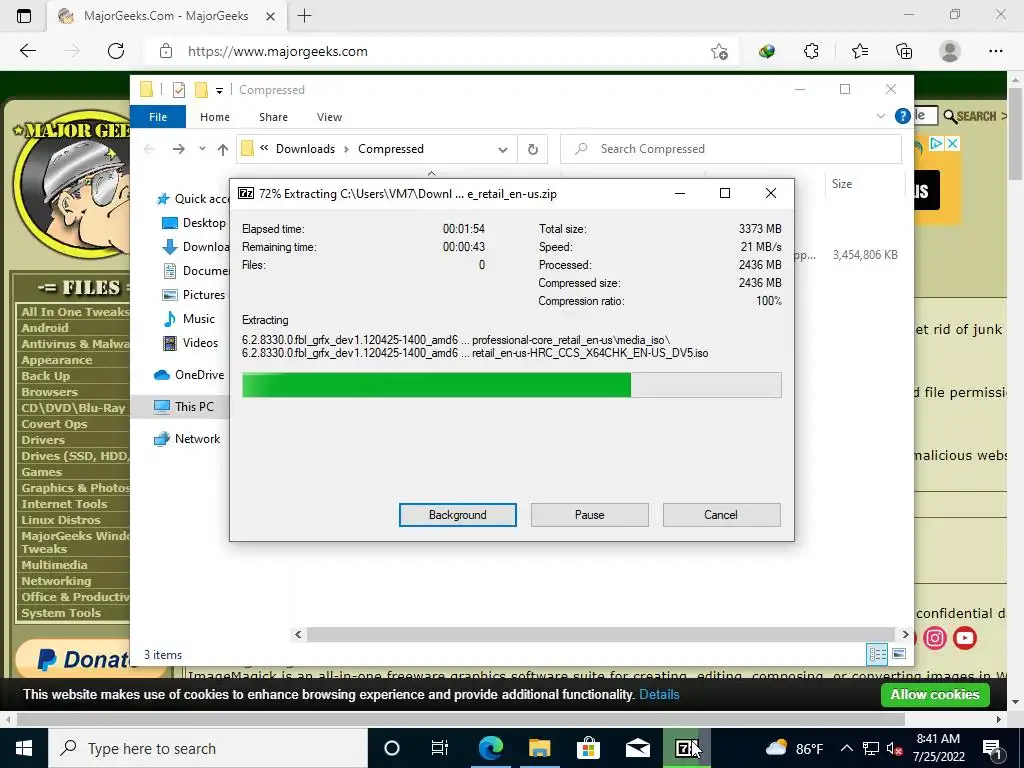
Task: Reload the MajorGeeks page
Action: (x=116, y=51)
